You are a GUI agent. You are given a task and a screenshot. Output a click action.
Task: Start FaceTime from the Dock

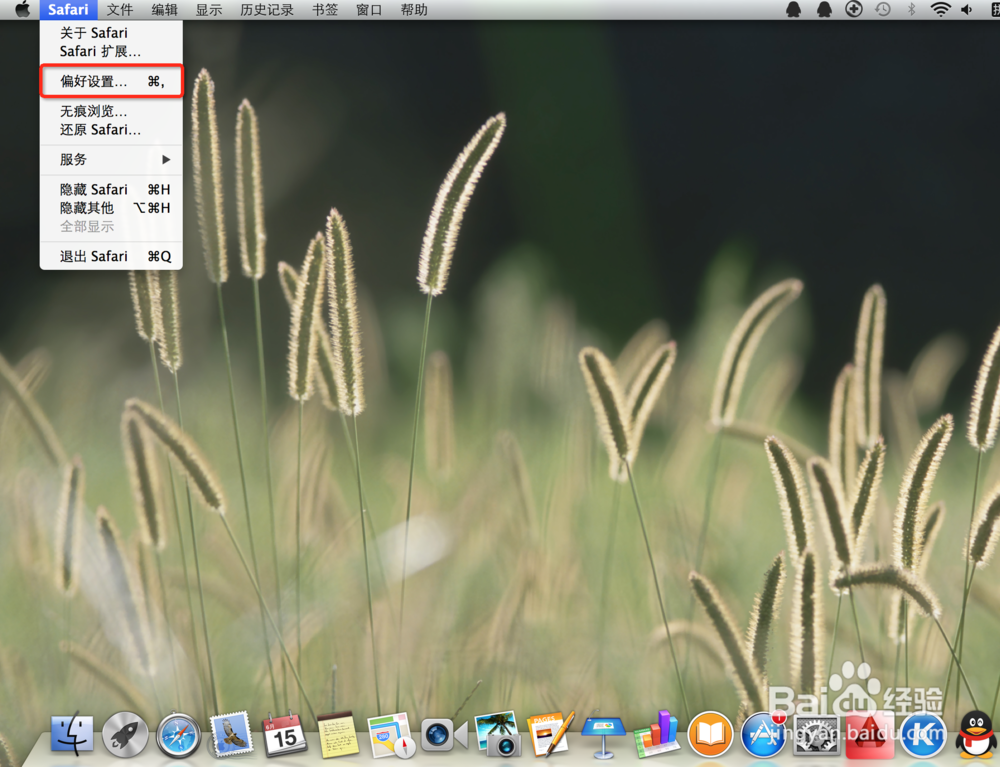pos(445,733)
